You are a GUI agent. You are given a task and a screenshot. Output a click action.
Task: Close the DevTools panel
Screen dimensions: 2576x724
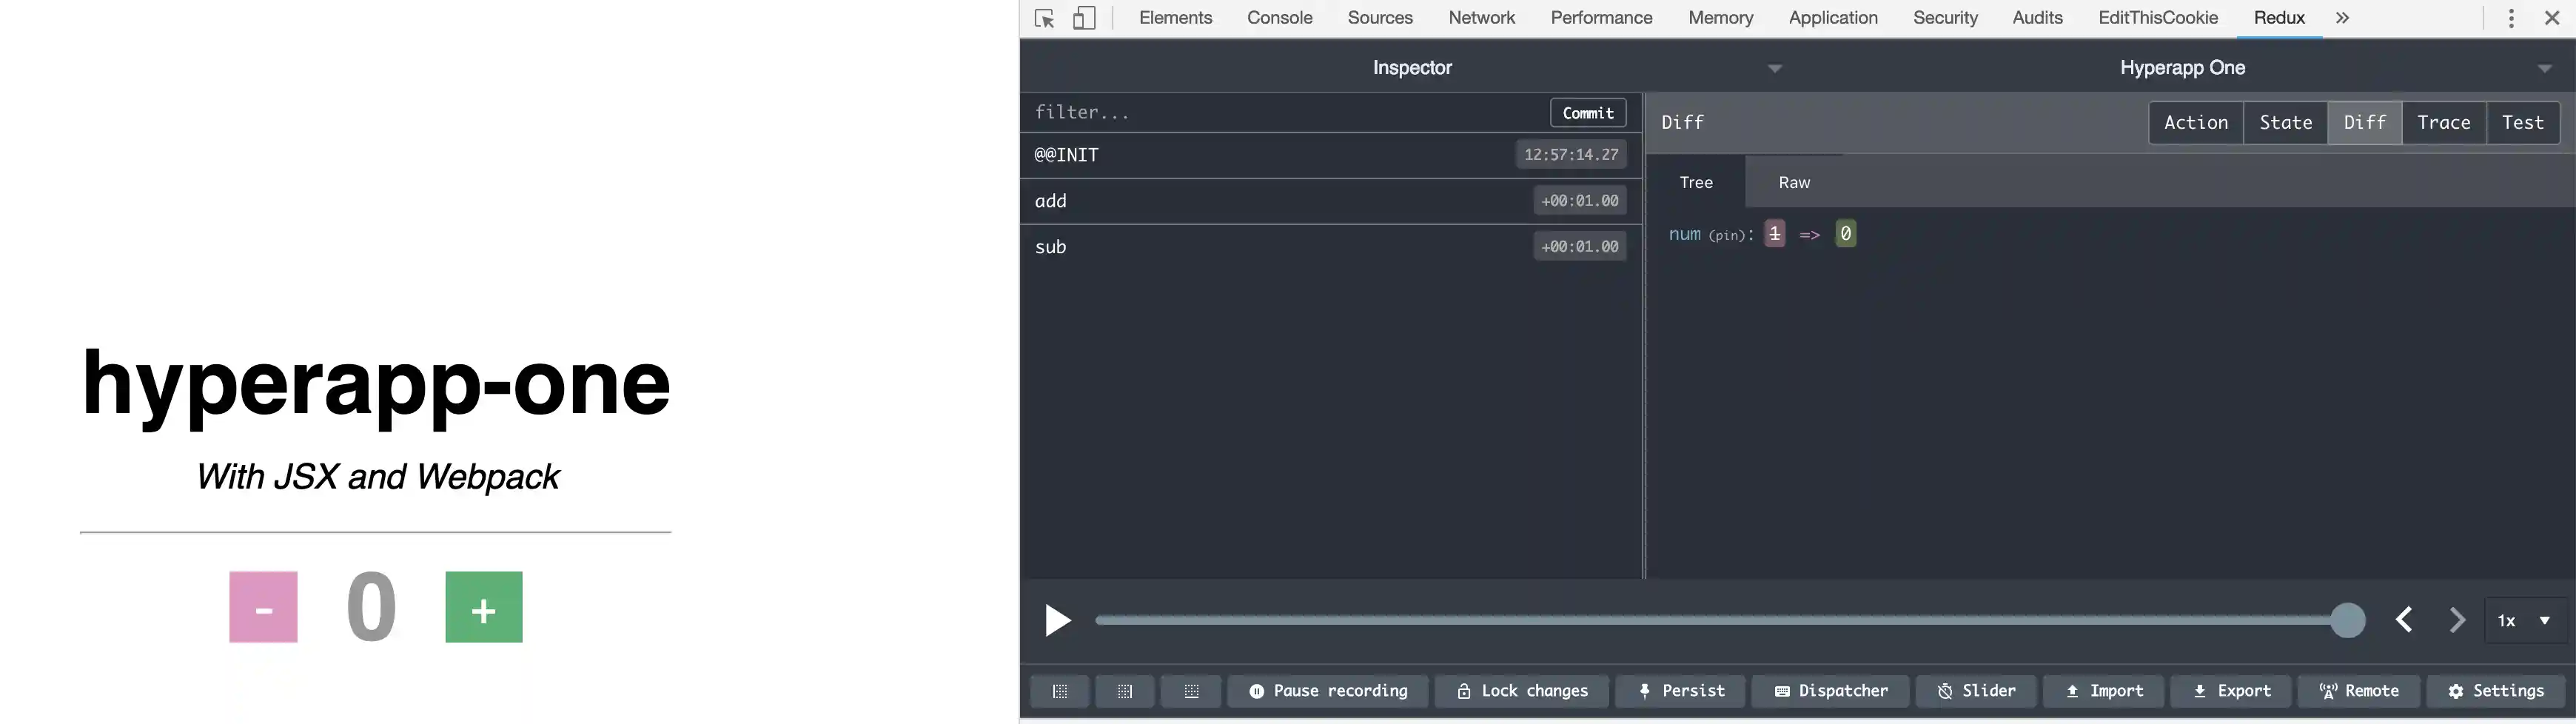click(x=2551, y=18)
